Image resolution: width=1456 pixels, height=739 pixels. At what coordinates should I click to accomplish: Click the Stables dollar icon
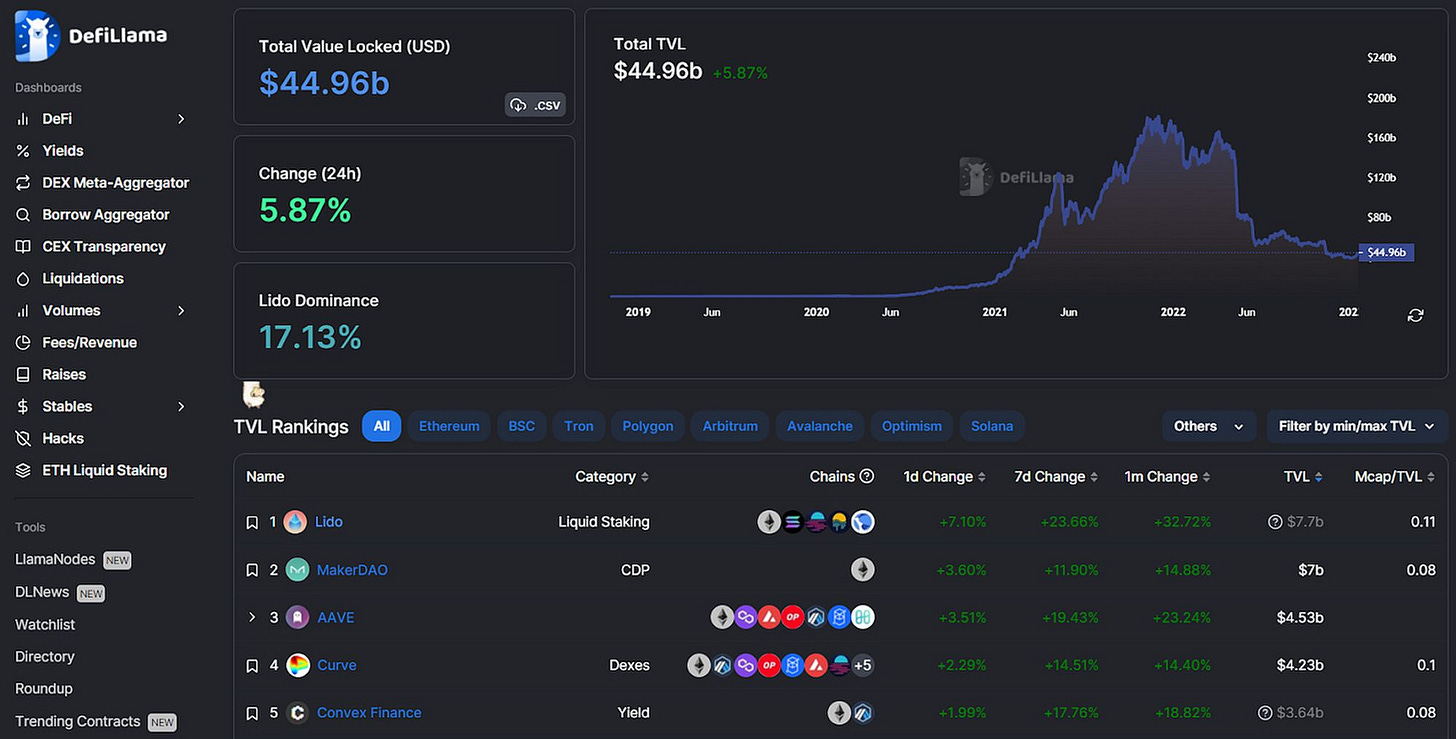[23, 407]
